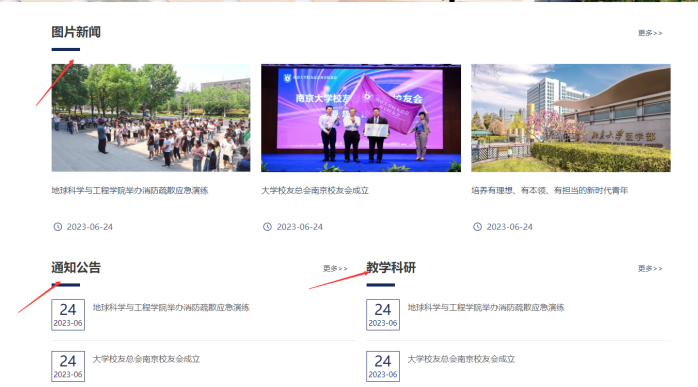Expand 更多>> for 图片新闻 section

(x=650, y=33)
